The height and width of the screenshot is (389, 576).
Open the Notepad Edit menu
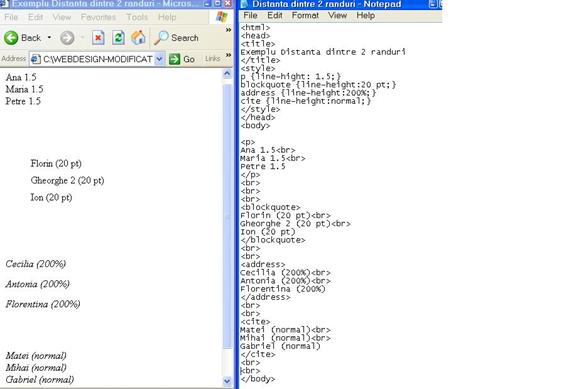coord(275,15)
